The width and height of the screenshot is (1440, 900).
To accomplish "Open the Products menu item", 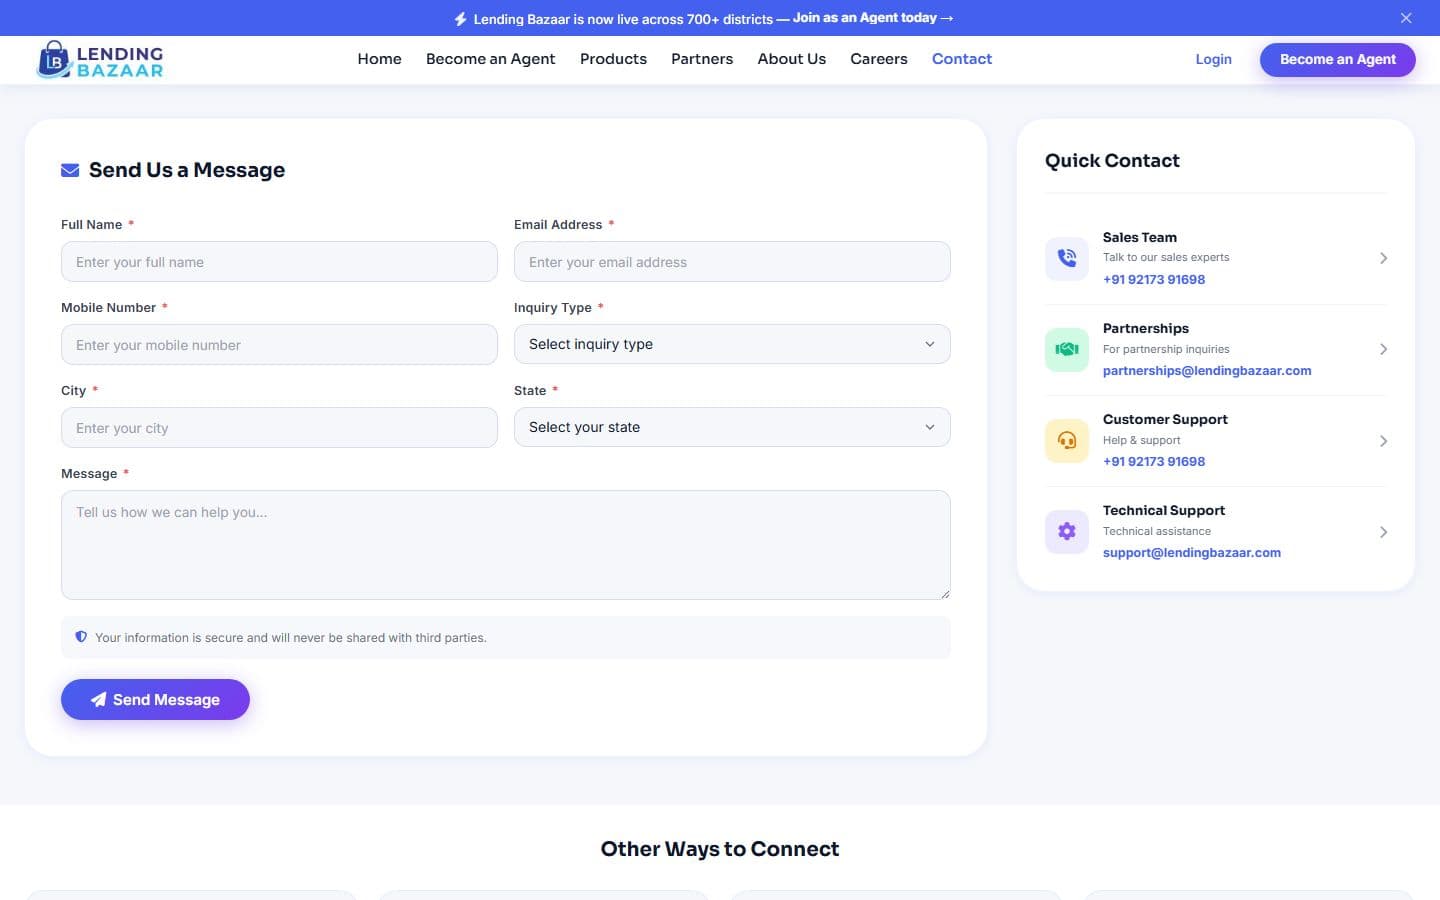I will tap(613, 59).
